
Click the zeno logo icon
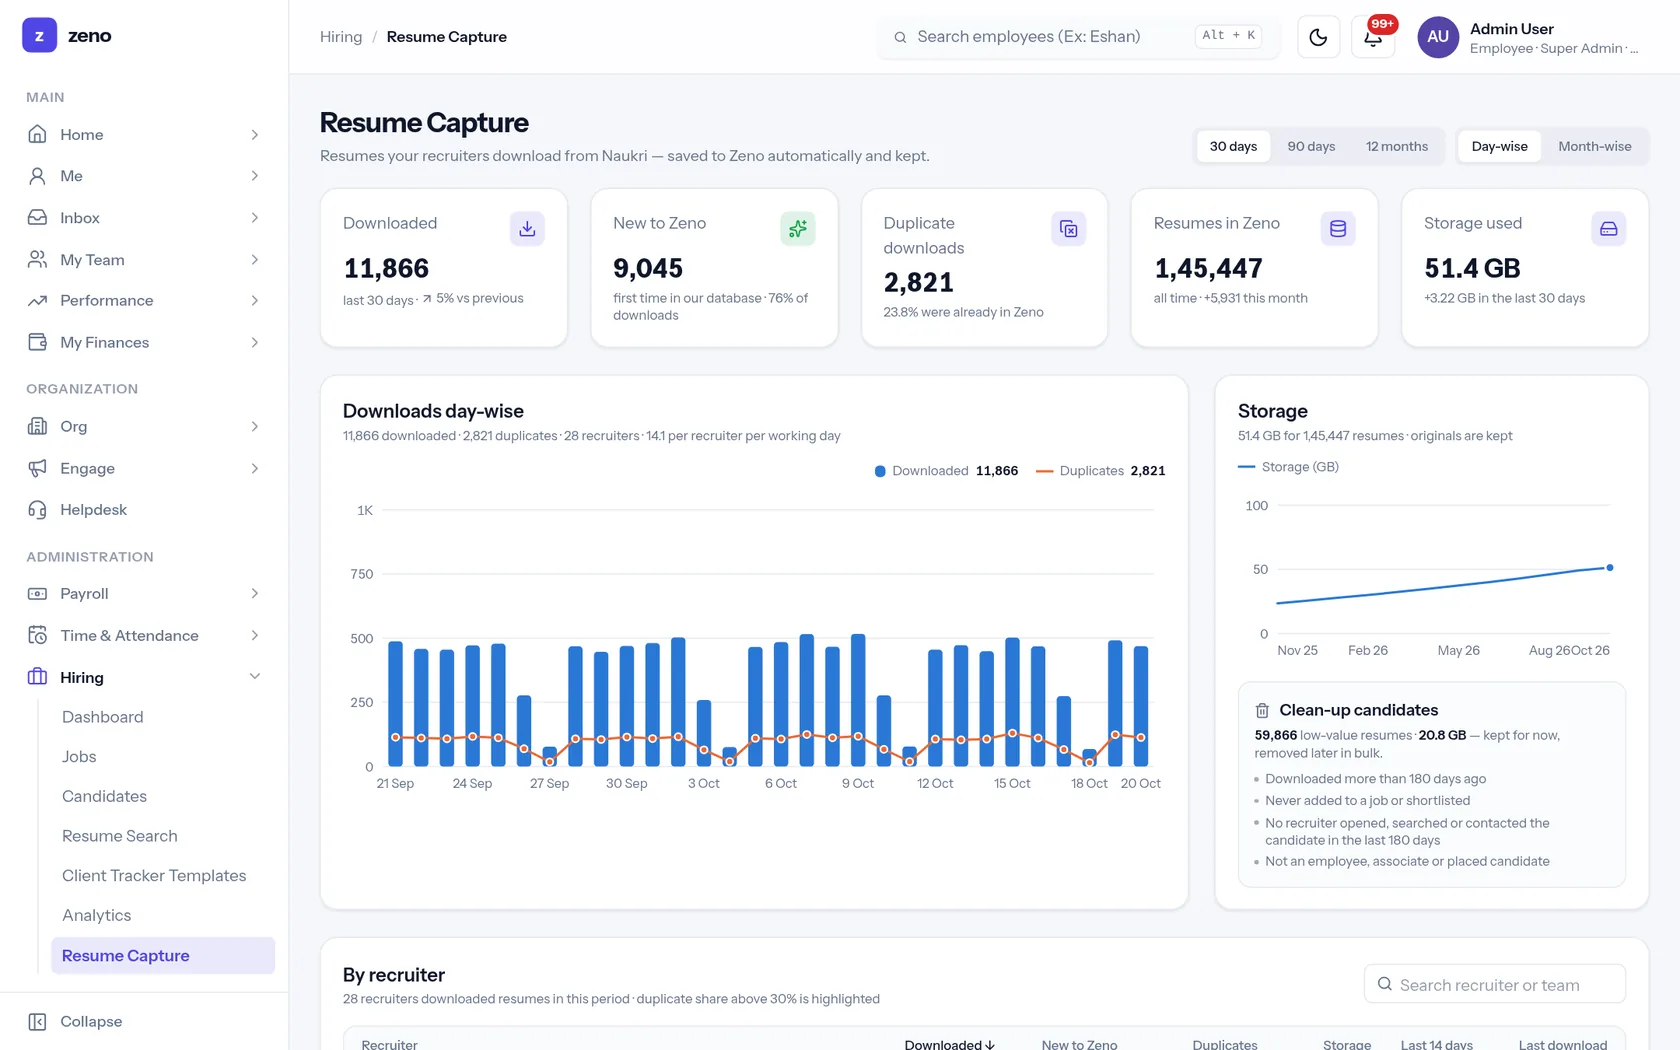pyautogui.click(x=39, y=35)
